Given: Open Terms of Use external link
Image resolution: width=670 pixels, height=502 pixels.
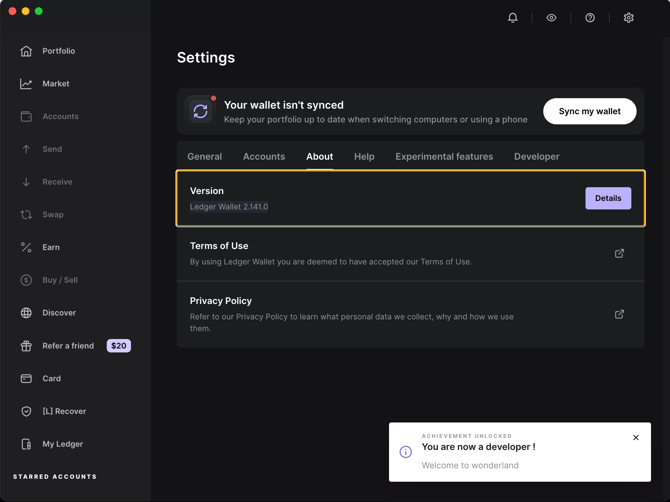Looking at the screenshot, I should (x=619, y=254).
